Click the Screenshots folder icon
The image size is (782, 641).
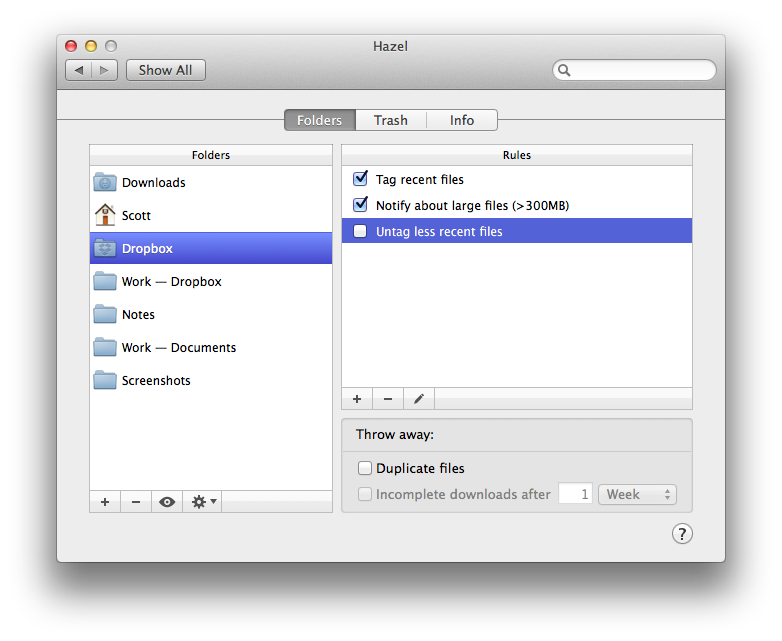pyautogui.click(x=105, y=380)
